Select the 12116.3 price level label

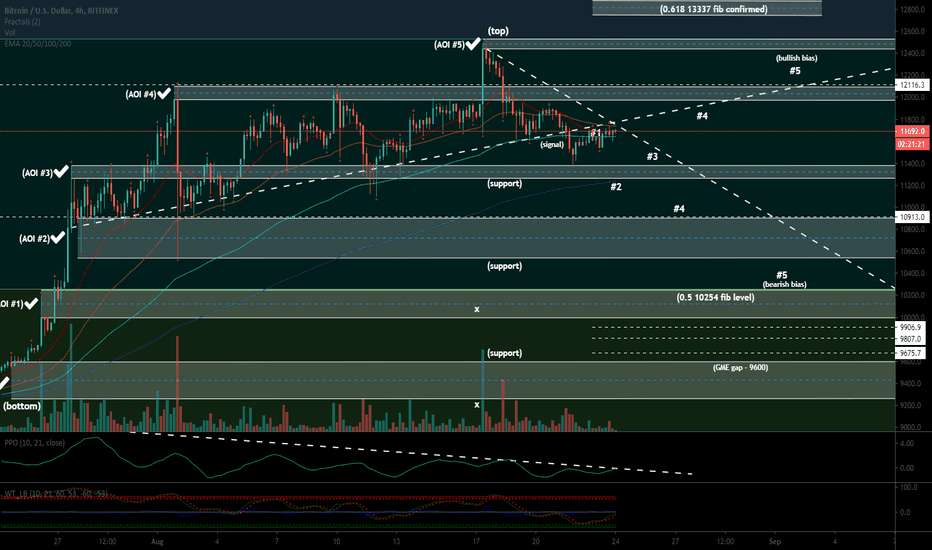(912, 86)
